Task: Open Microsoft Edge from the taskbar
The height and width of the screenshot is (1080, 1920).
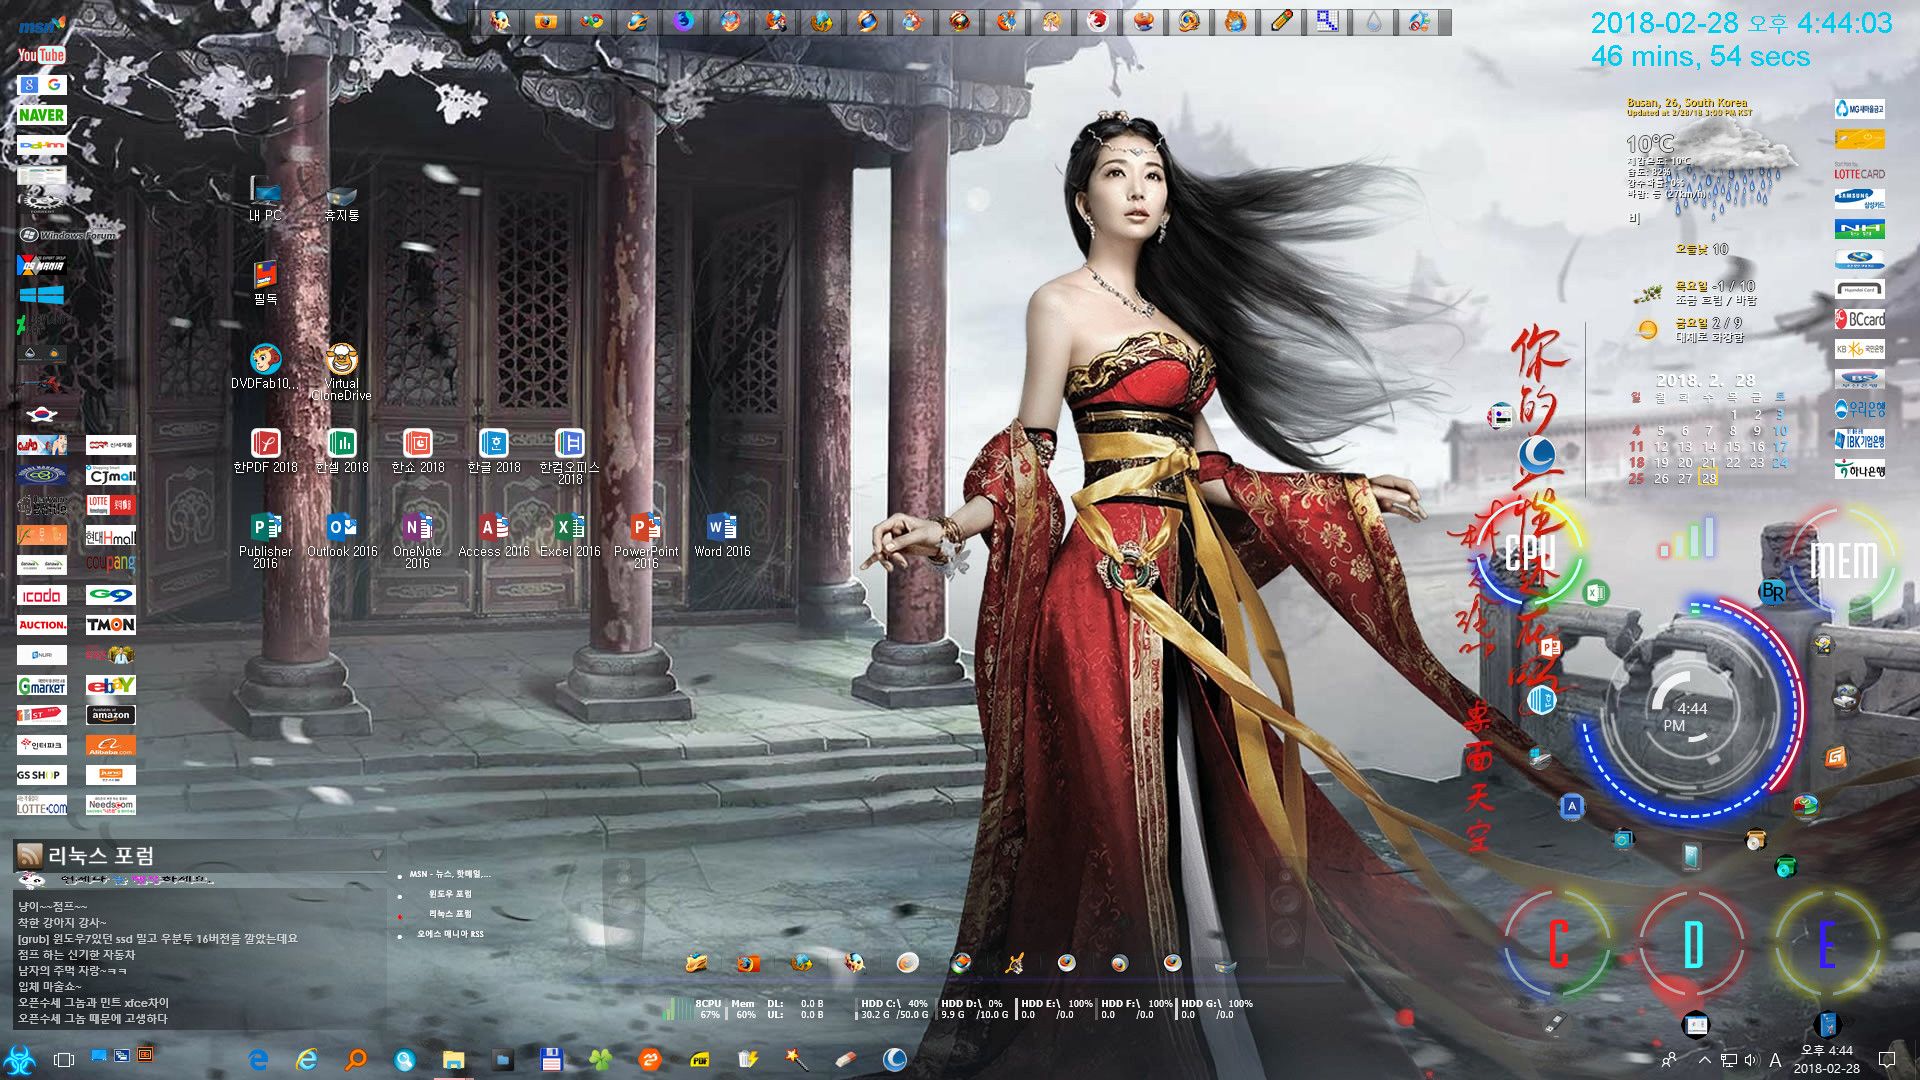Action: click(258, 1059)
